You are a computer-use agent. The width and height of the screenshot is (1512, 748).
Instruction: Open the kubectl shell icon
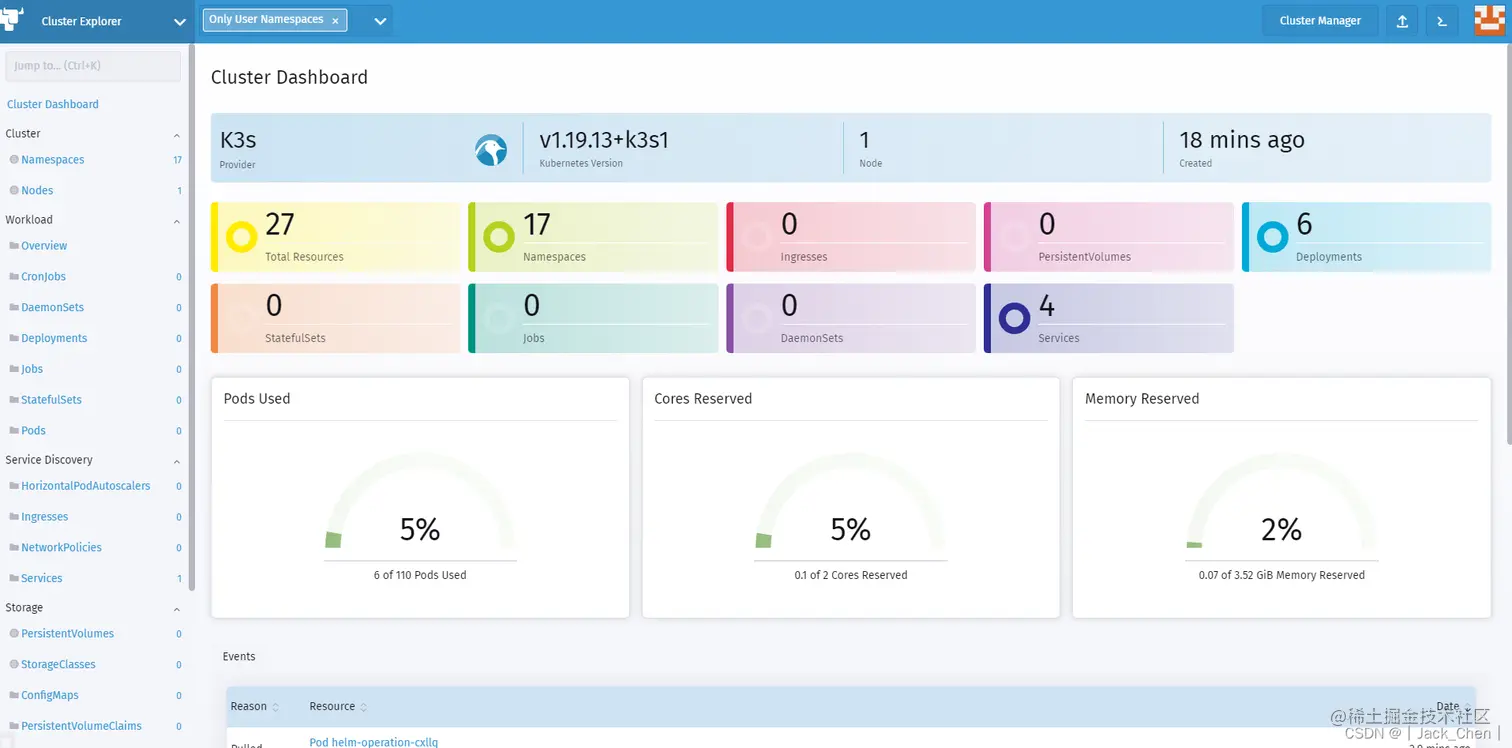[x=1443, y=21]
